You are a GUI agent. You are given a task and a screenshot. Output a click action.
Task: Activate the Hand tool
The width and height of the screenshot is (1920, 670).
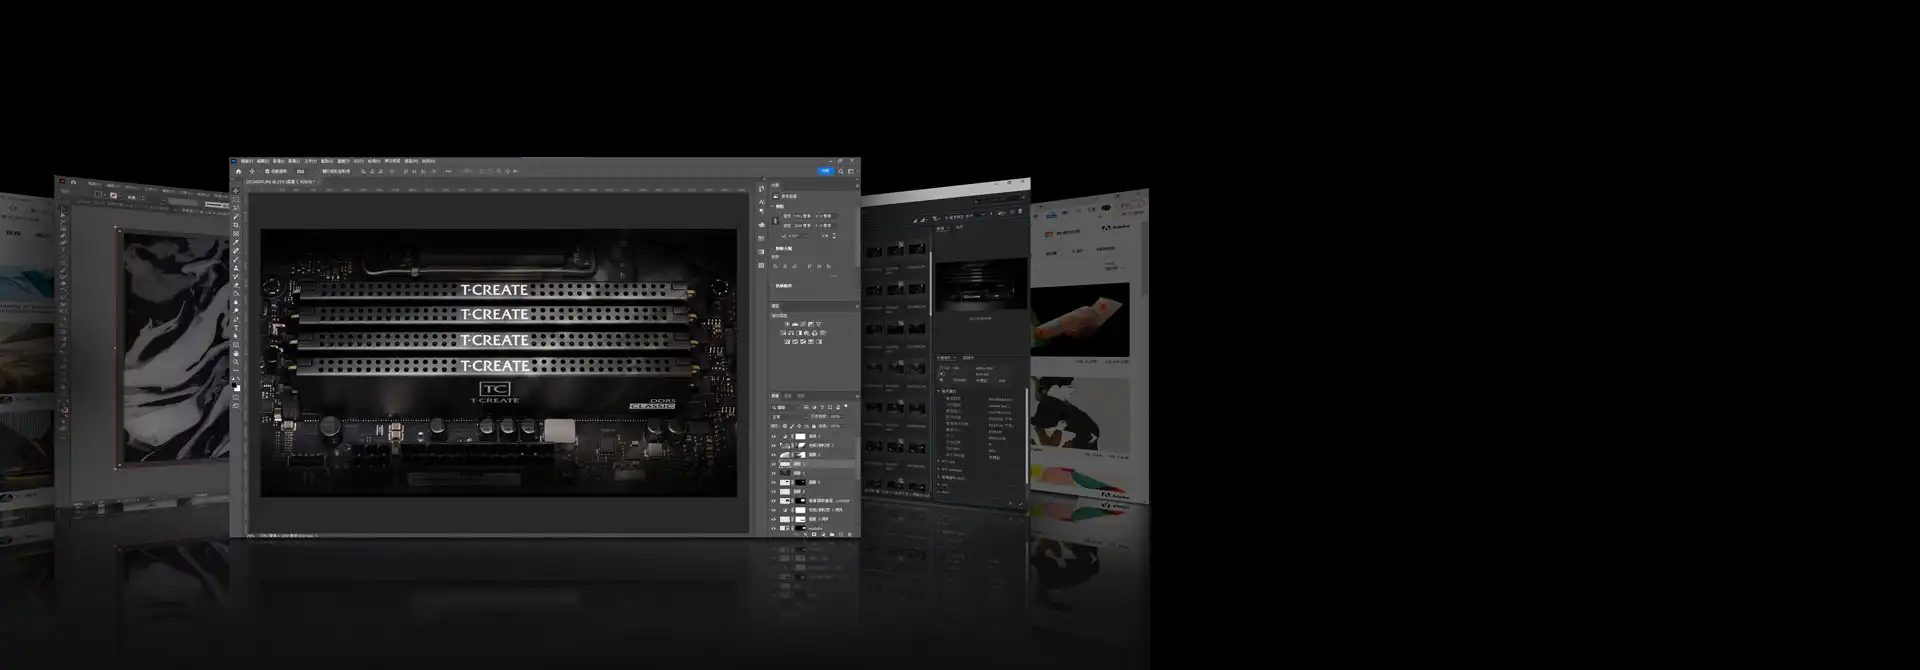[236, 354]
